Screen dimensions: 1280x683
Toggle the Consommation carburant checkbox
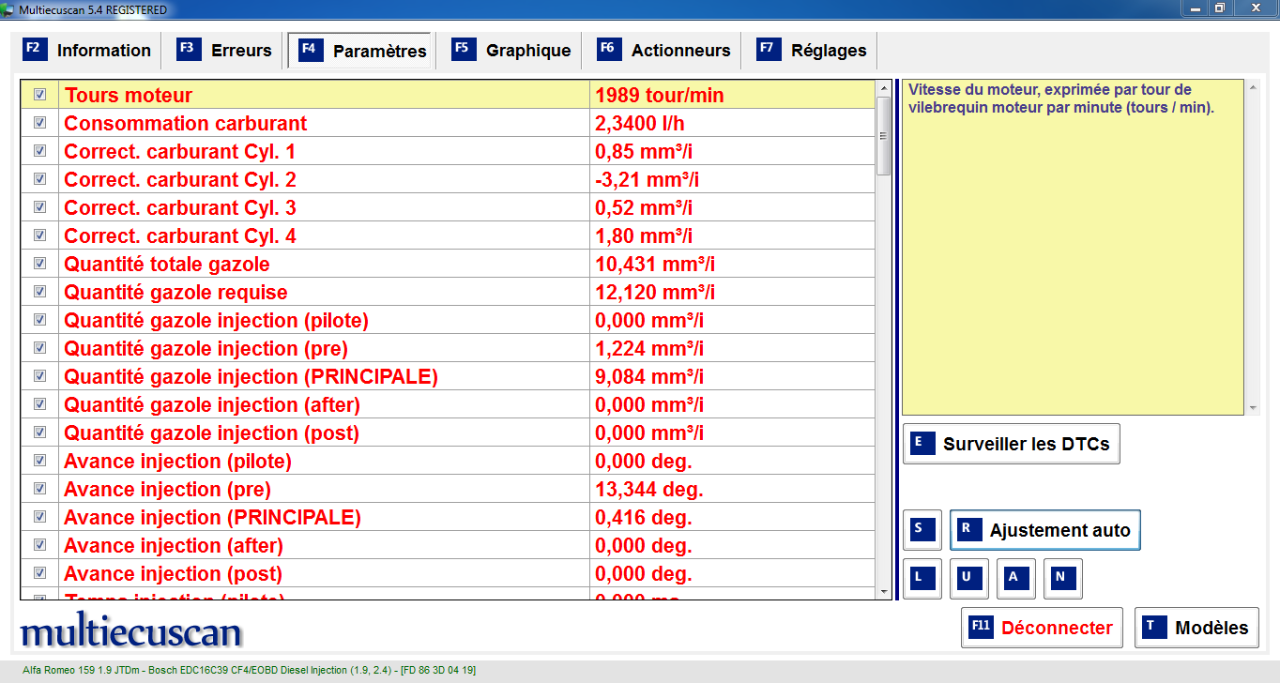click(x=40, y=123)
